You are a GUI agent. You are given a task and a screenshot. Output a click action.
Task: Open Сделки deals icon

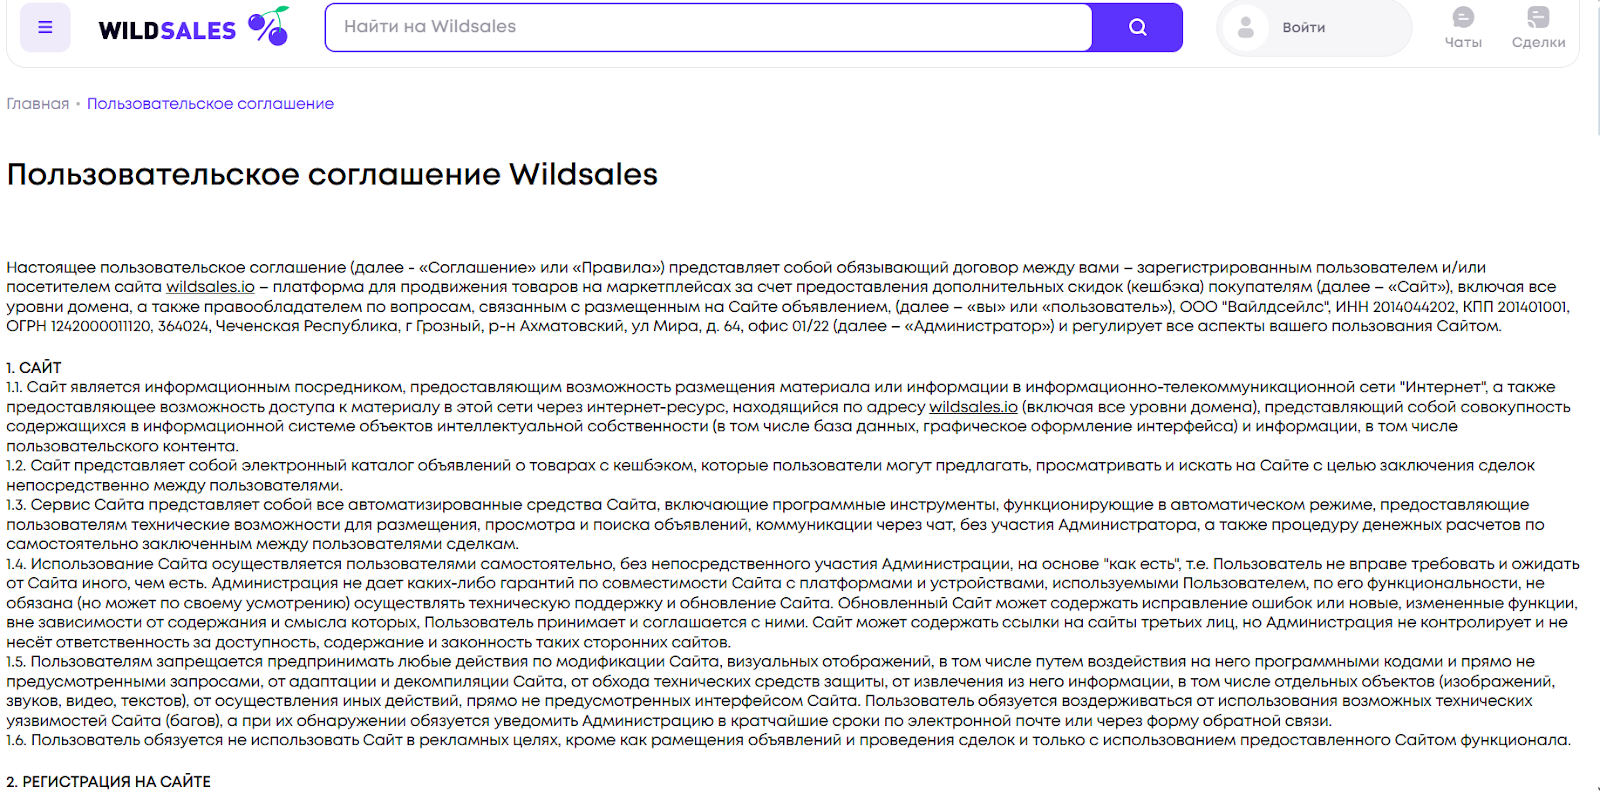(x=1538, y=27)
